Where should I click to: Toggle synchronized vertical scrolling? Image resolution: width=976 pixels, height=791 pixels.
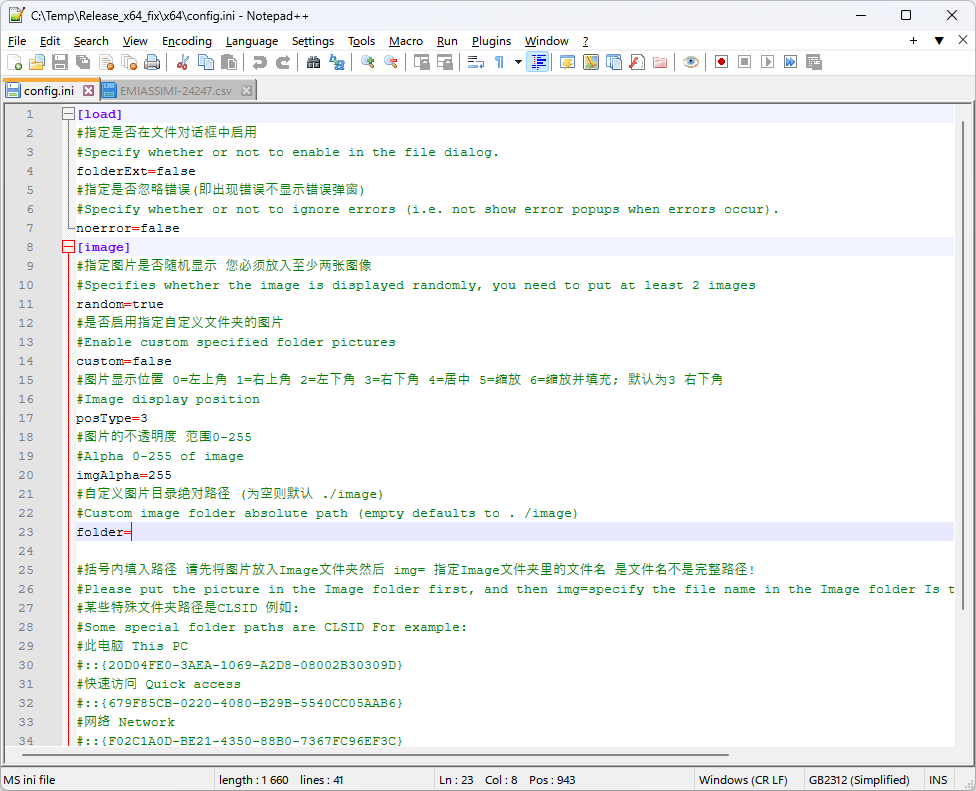421,62
